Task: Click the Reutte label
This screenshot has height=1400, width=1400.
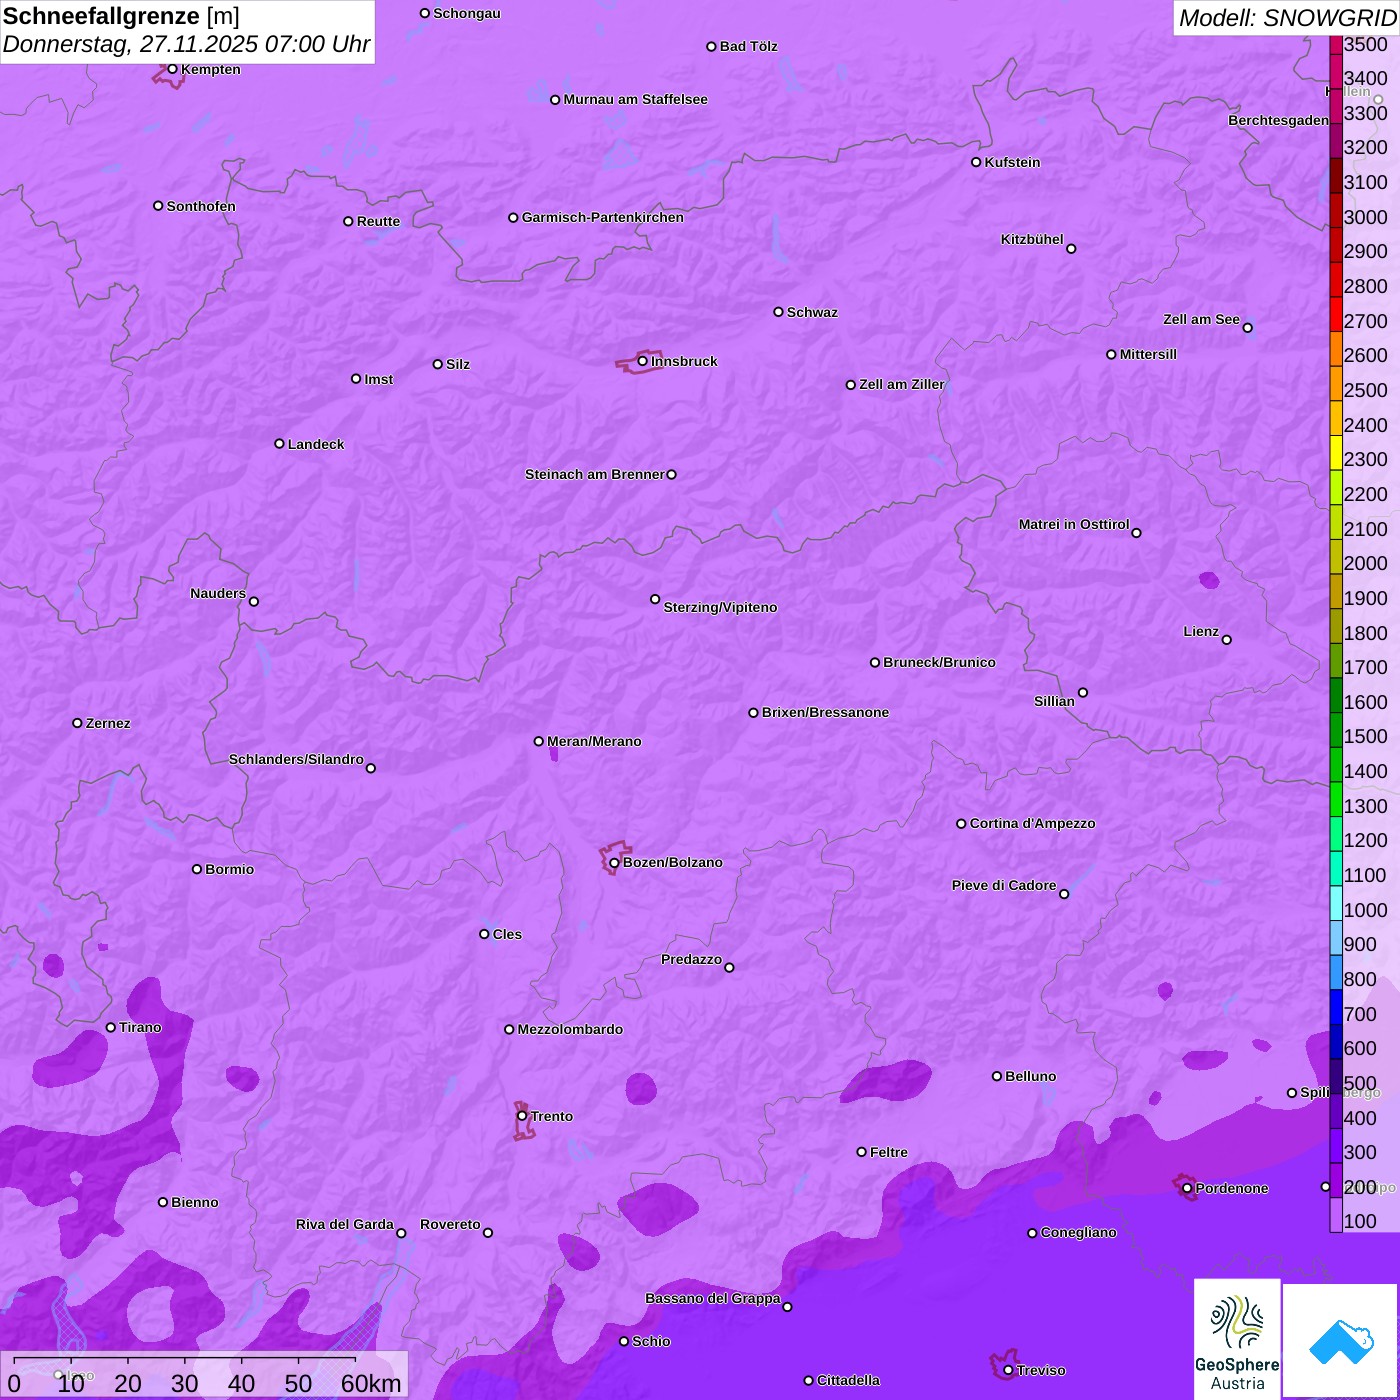Action: tap(378, 221)
